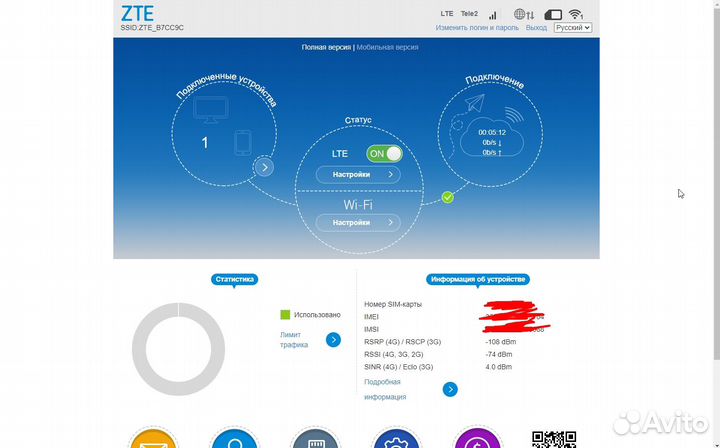Image resolution: width=720 pixels, height=448 pixels.
Task: Switch to Полная версия view
Action: click(x=326, y=47)
